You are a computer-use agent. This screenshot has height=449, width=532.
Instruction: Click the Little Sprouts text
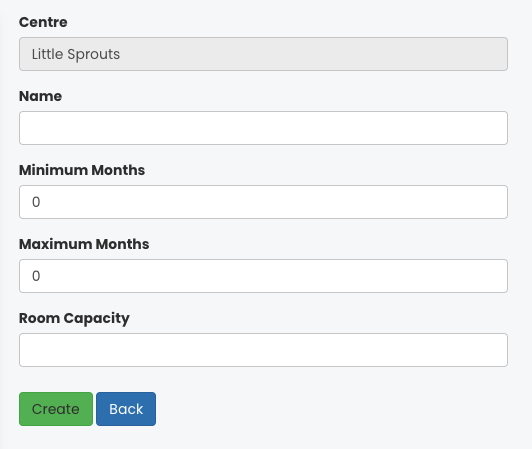tap(76, 54)
